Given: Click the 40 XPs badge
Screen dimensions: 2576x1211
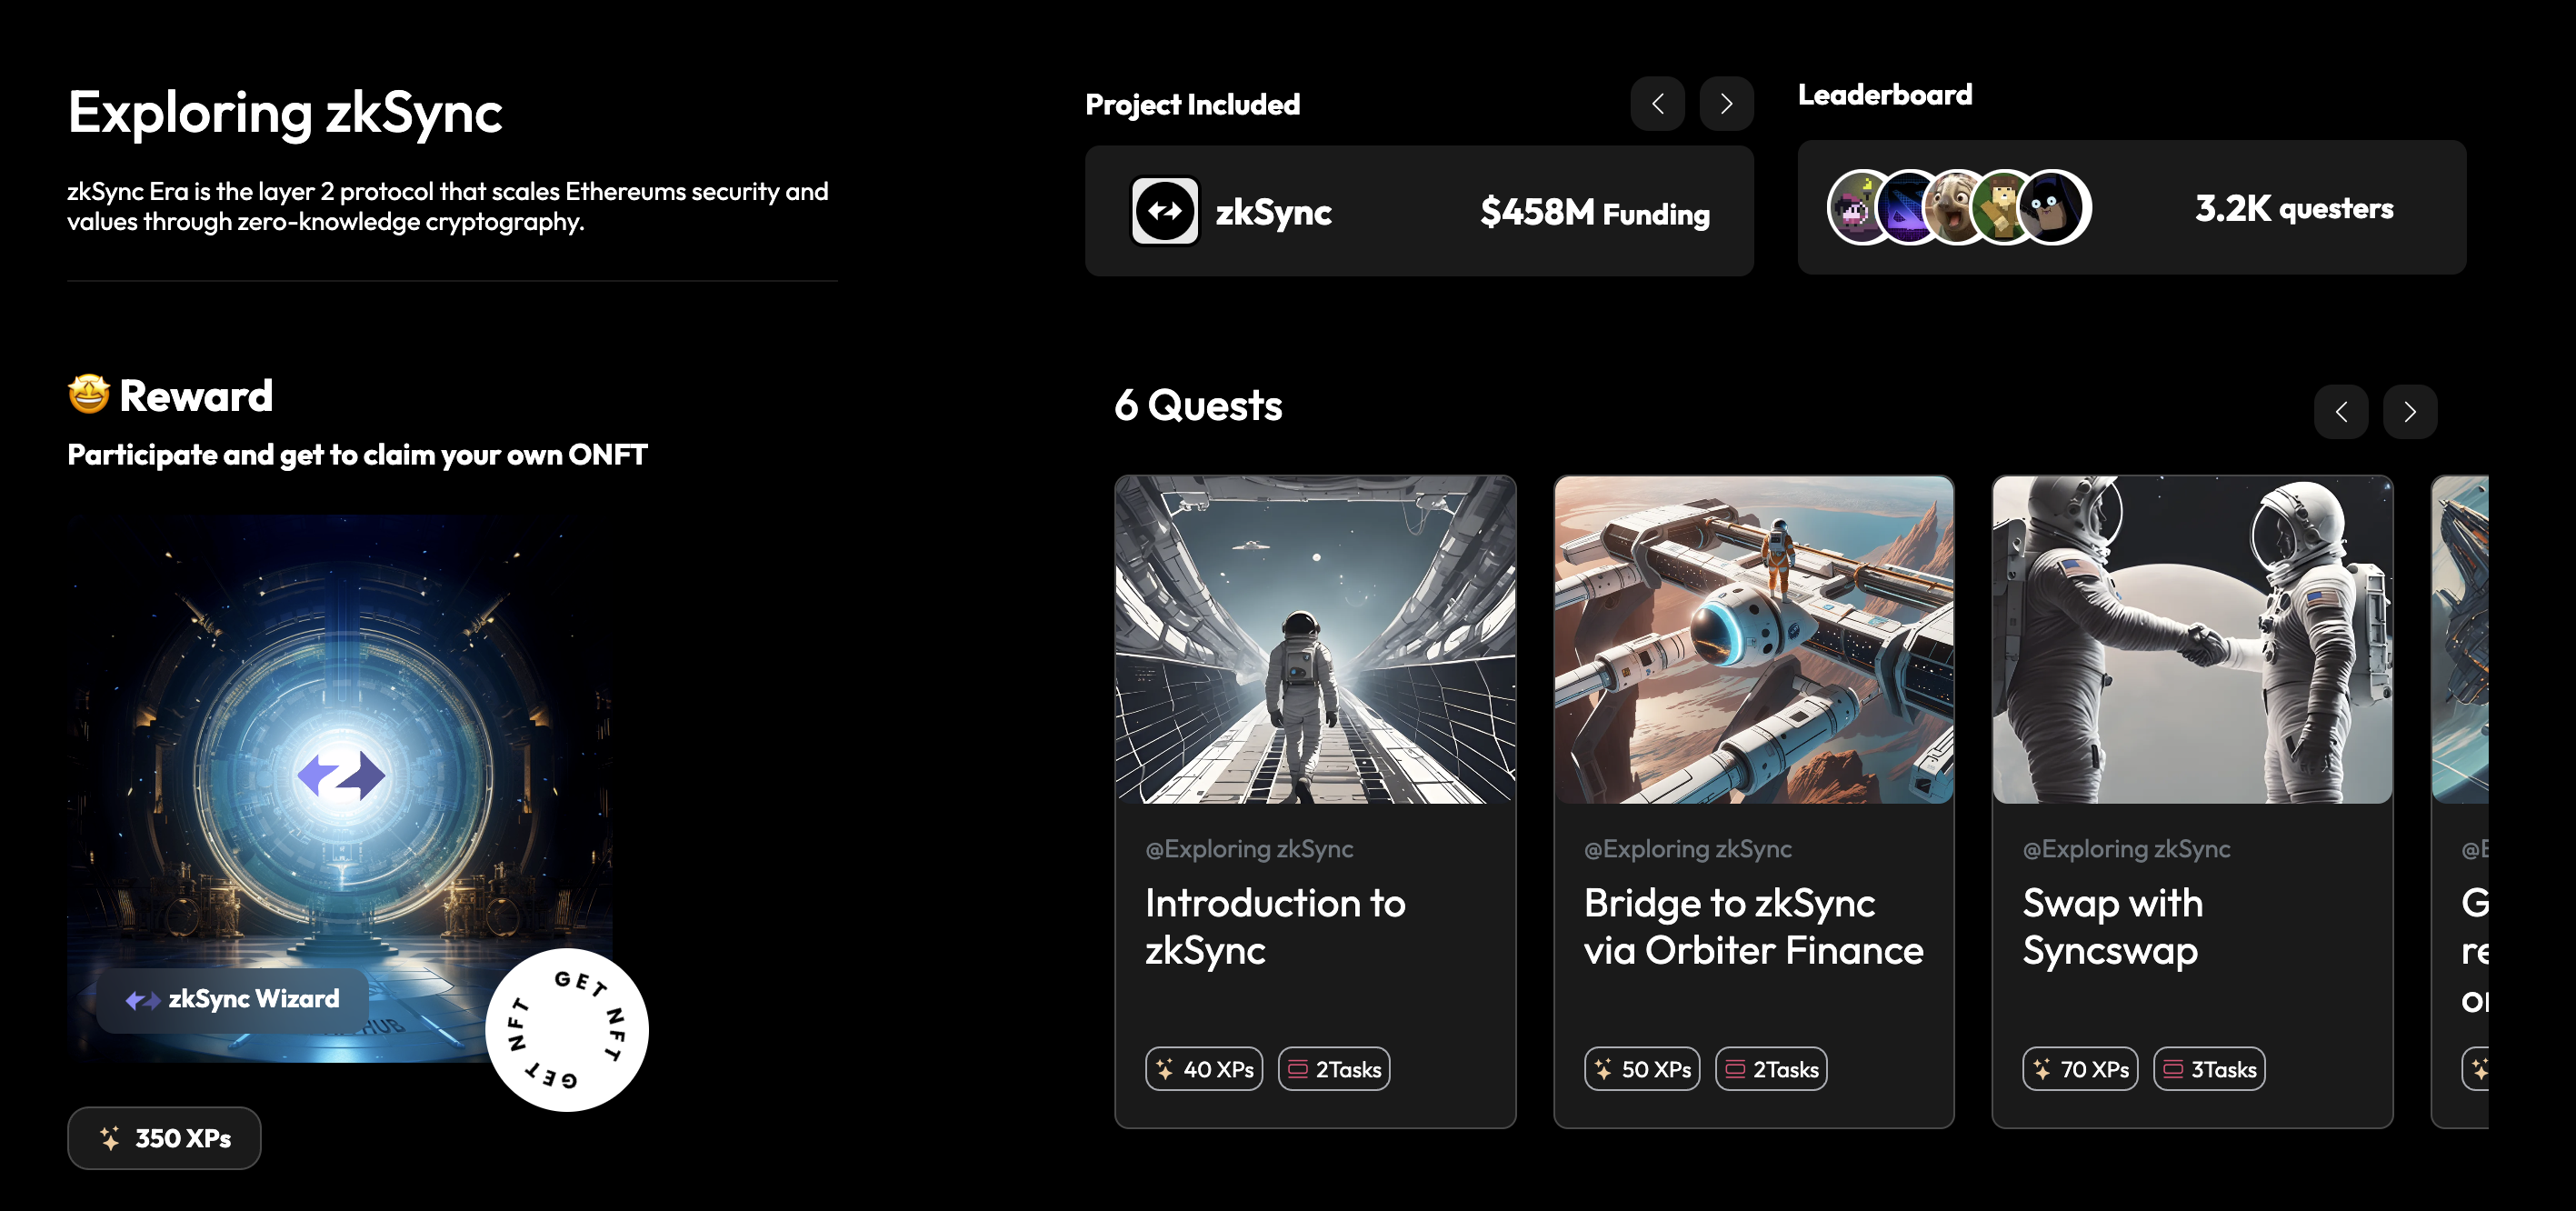Looking at the screenshot, I should click(x=1204, y=1069).
